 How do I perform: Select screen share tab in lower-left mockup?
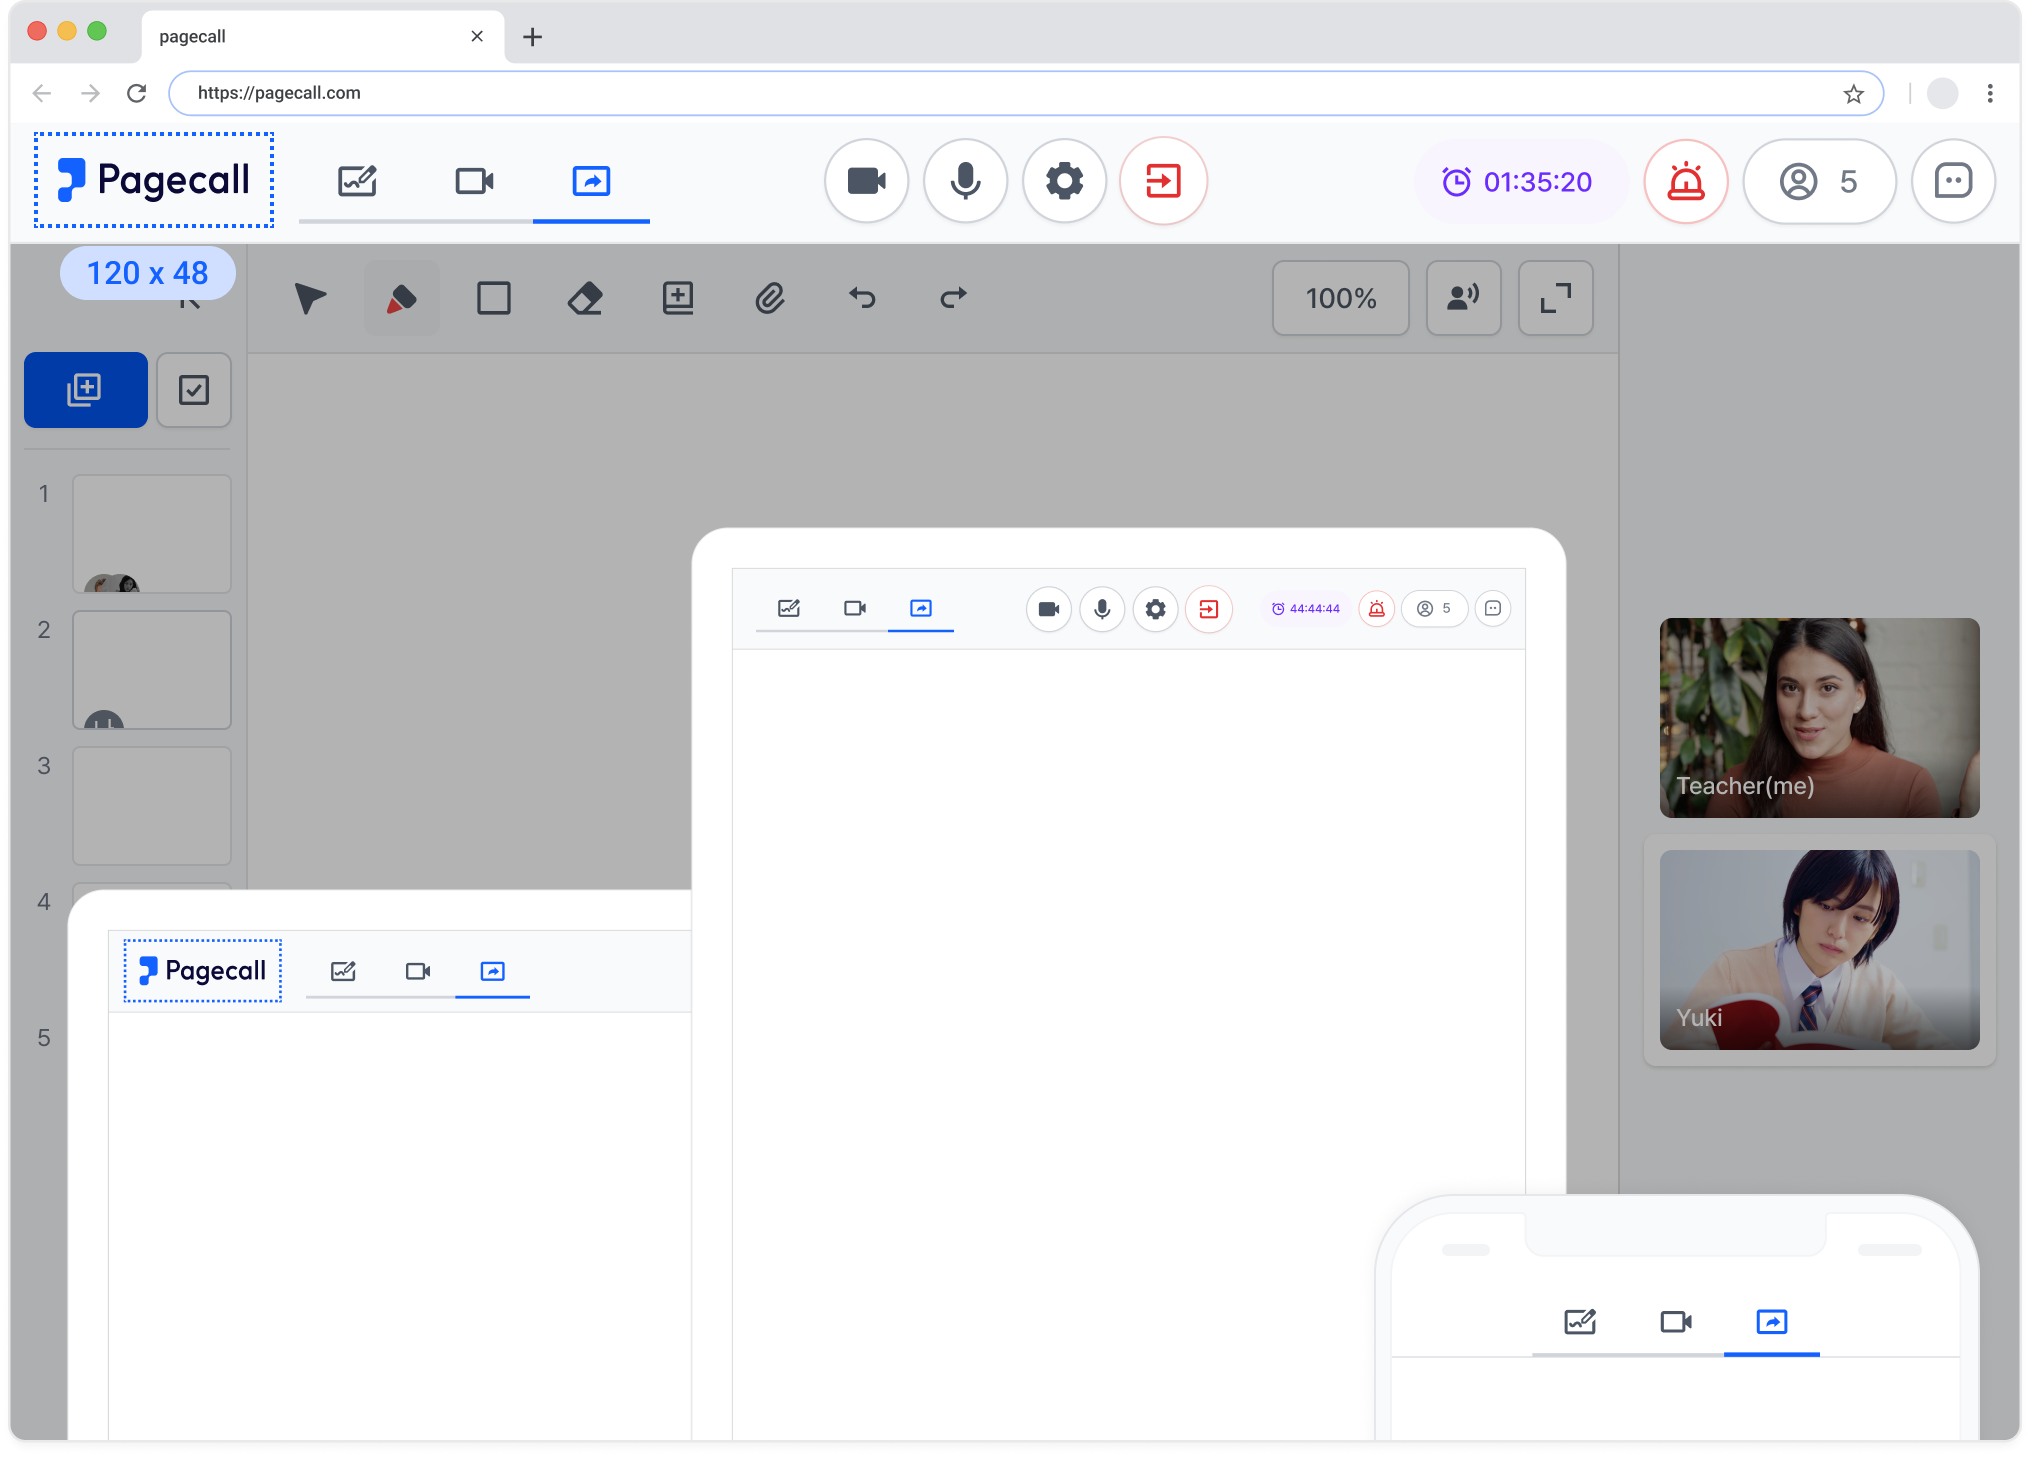(492, 971)
